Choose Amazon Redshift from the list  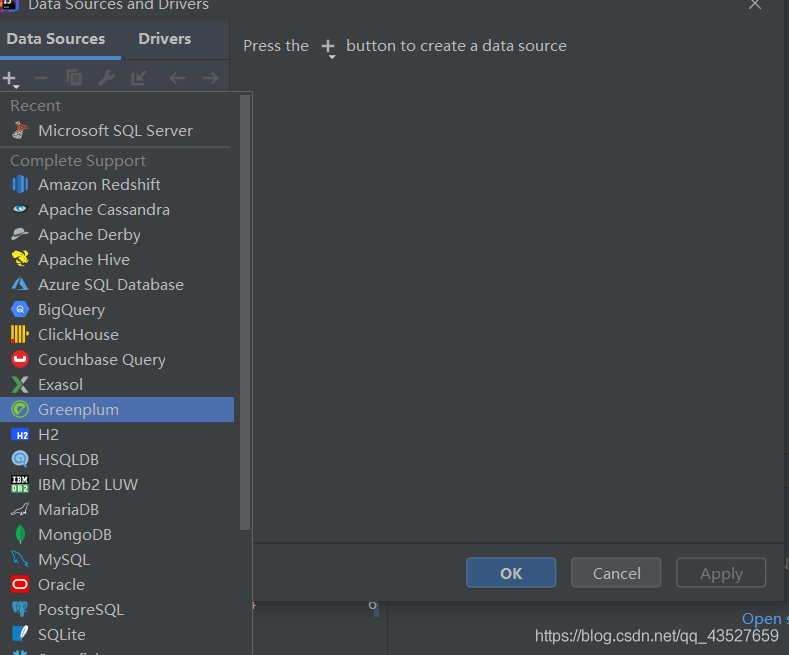[x=117, y=185]
